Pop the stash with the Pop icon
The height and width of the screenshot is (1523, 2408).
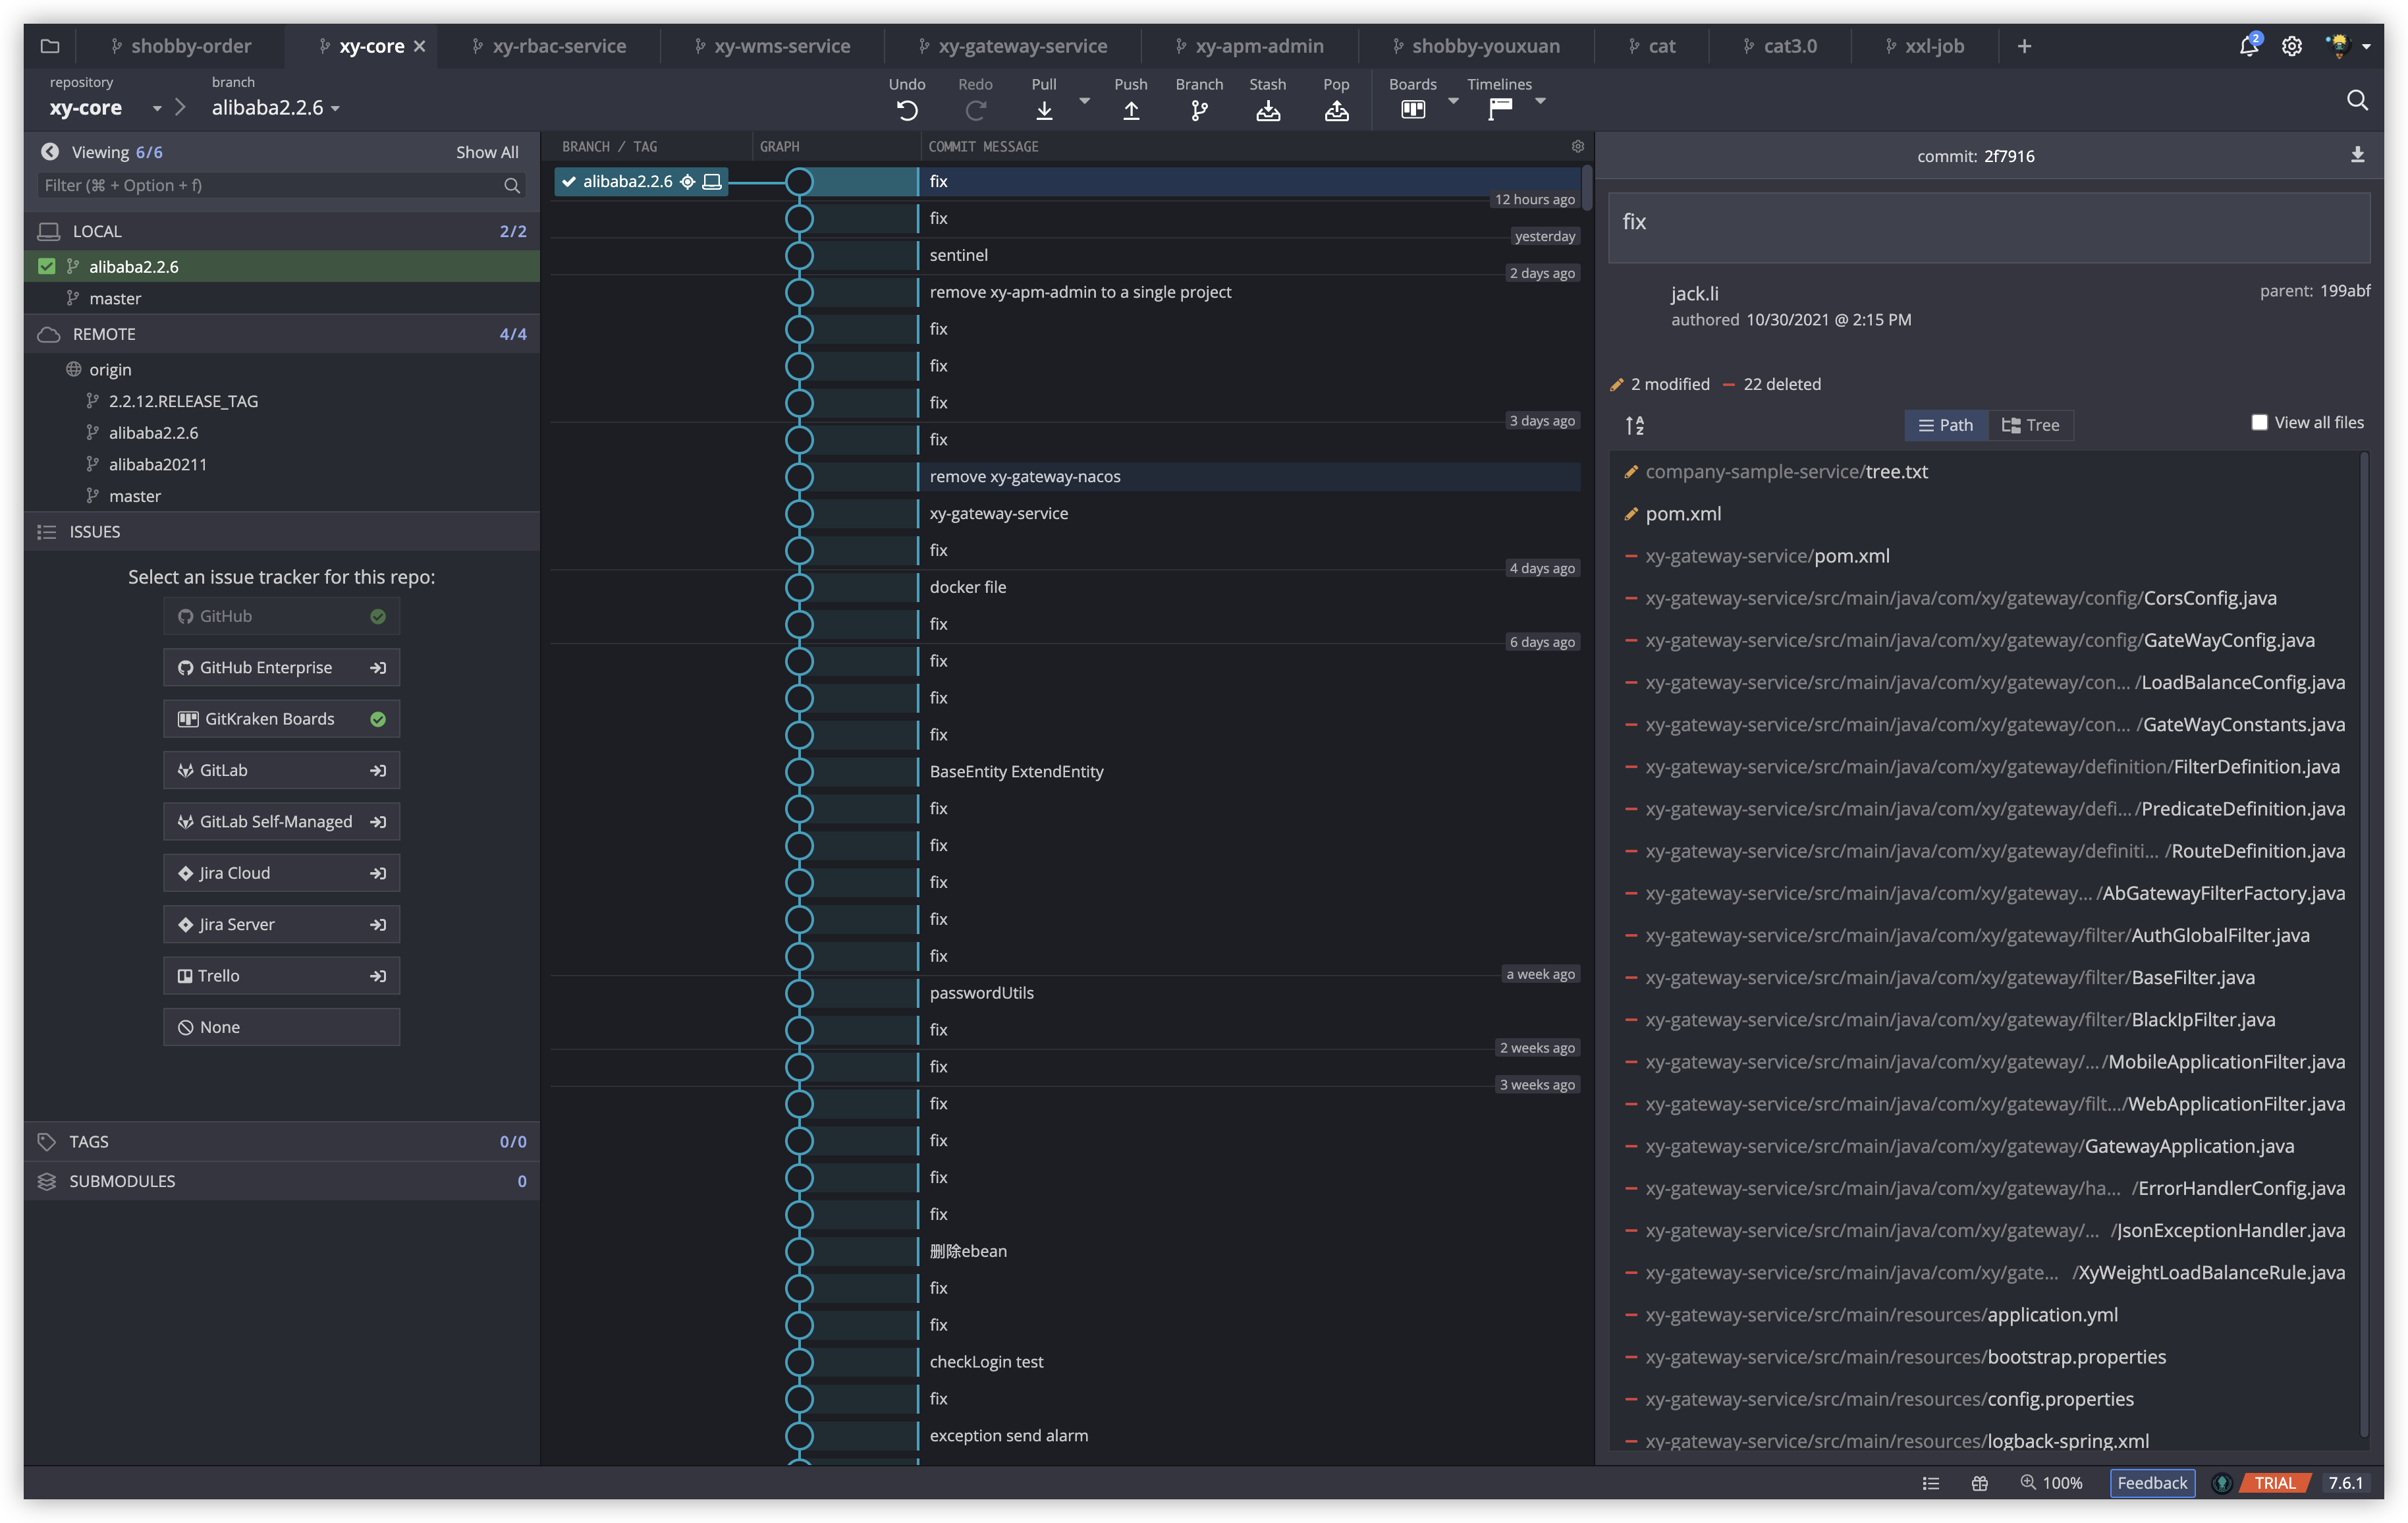[x=1336, y=110]
